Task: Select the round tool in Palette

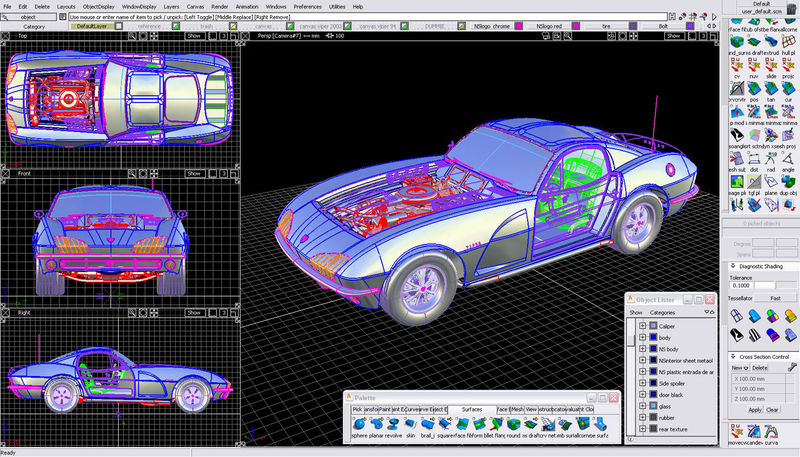Action: coord(513,424)
